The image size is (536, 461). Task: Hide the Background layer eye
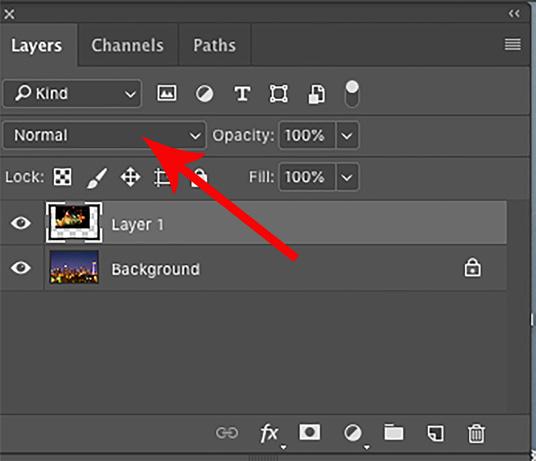point(21,268)
